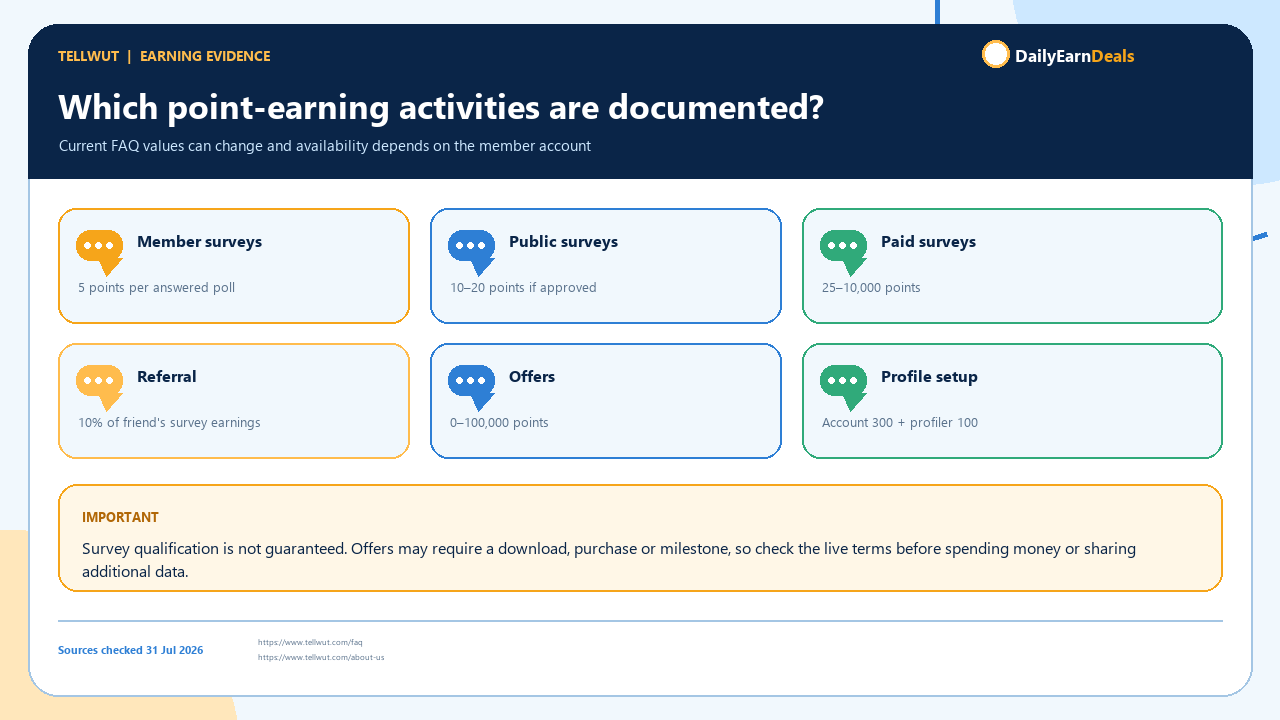Viewport: 1280px width, 720px height.
Task: Click the DailyEarnDeals brand name
Action: 1075,56
